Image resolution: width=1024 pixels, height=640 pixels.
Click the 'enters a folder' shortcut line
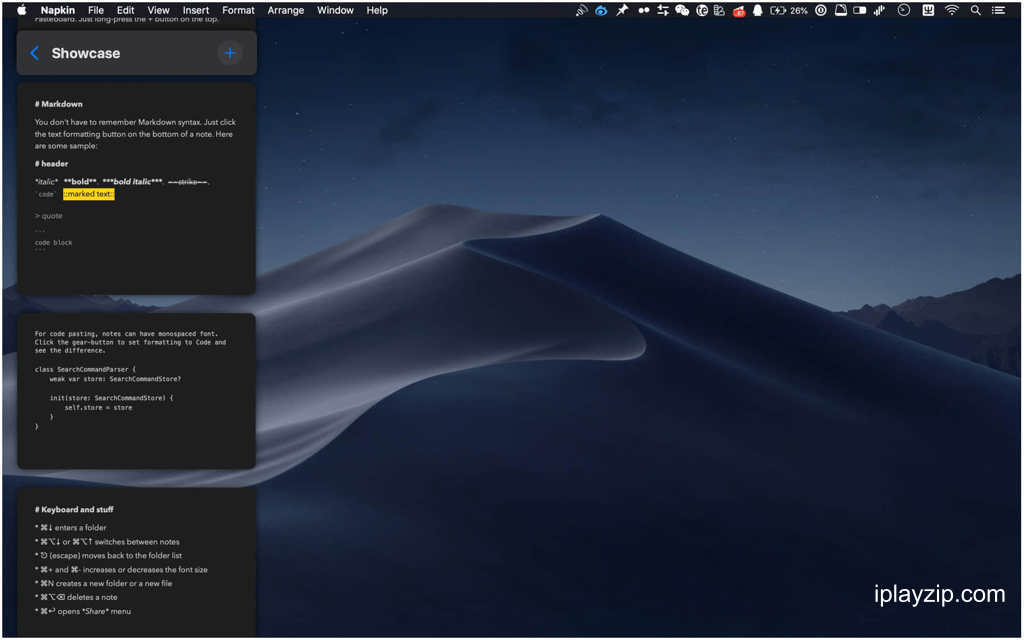pos(71,528)
